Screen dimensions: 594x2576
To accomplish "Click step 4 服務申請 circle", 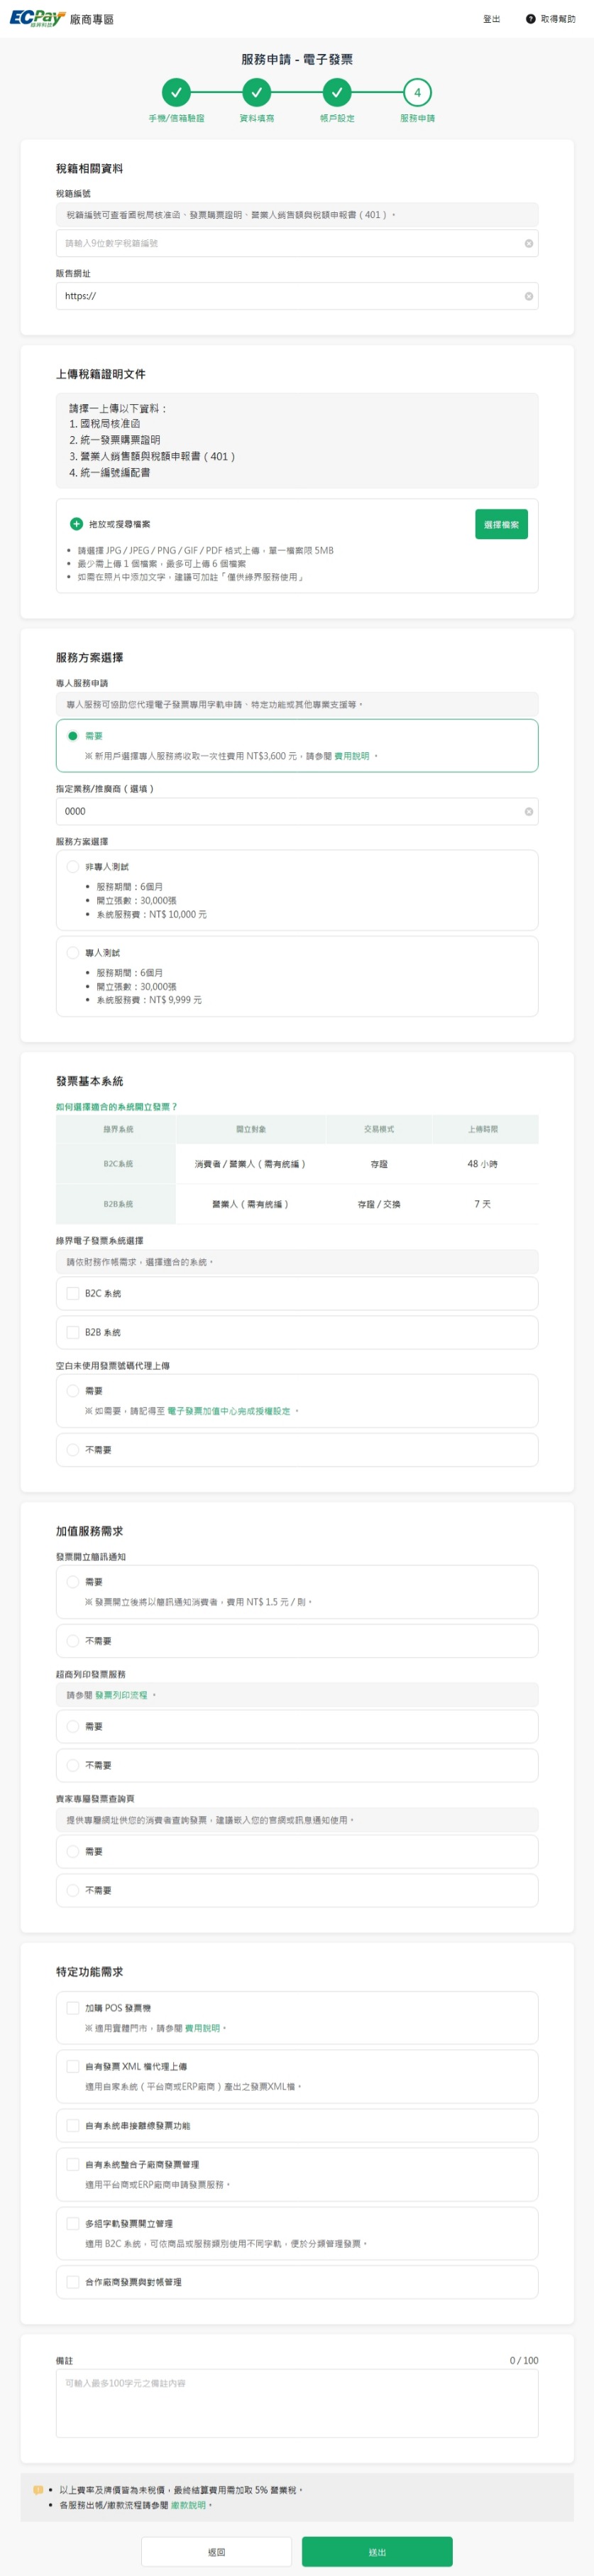I will [417, 93].
